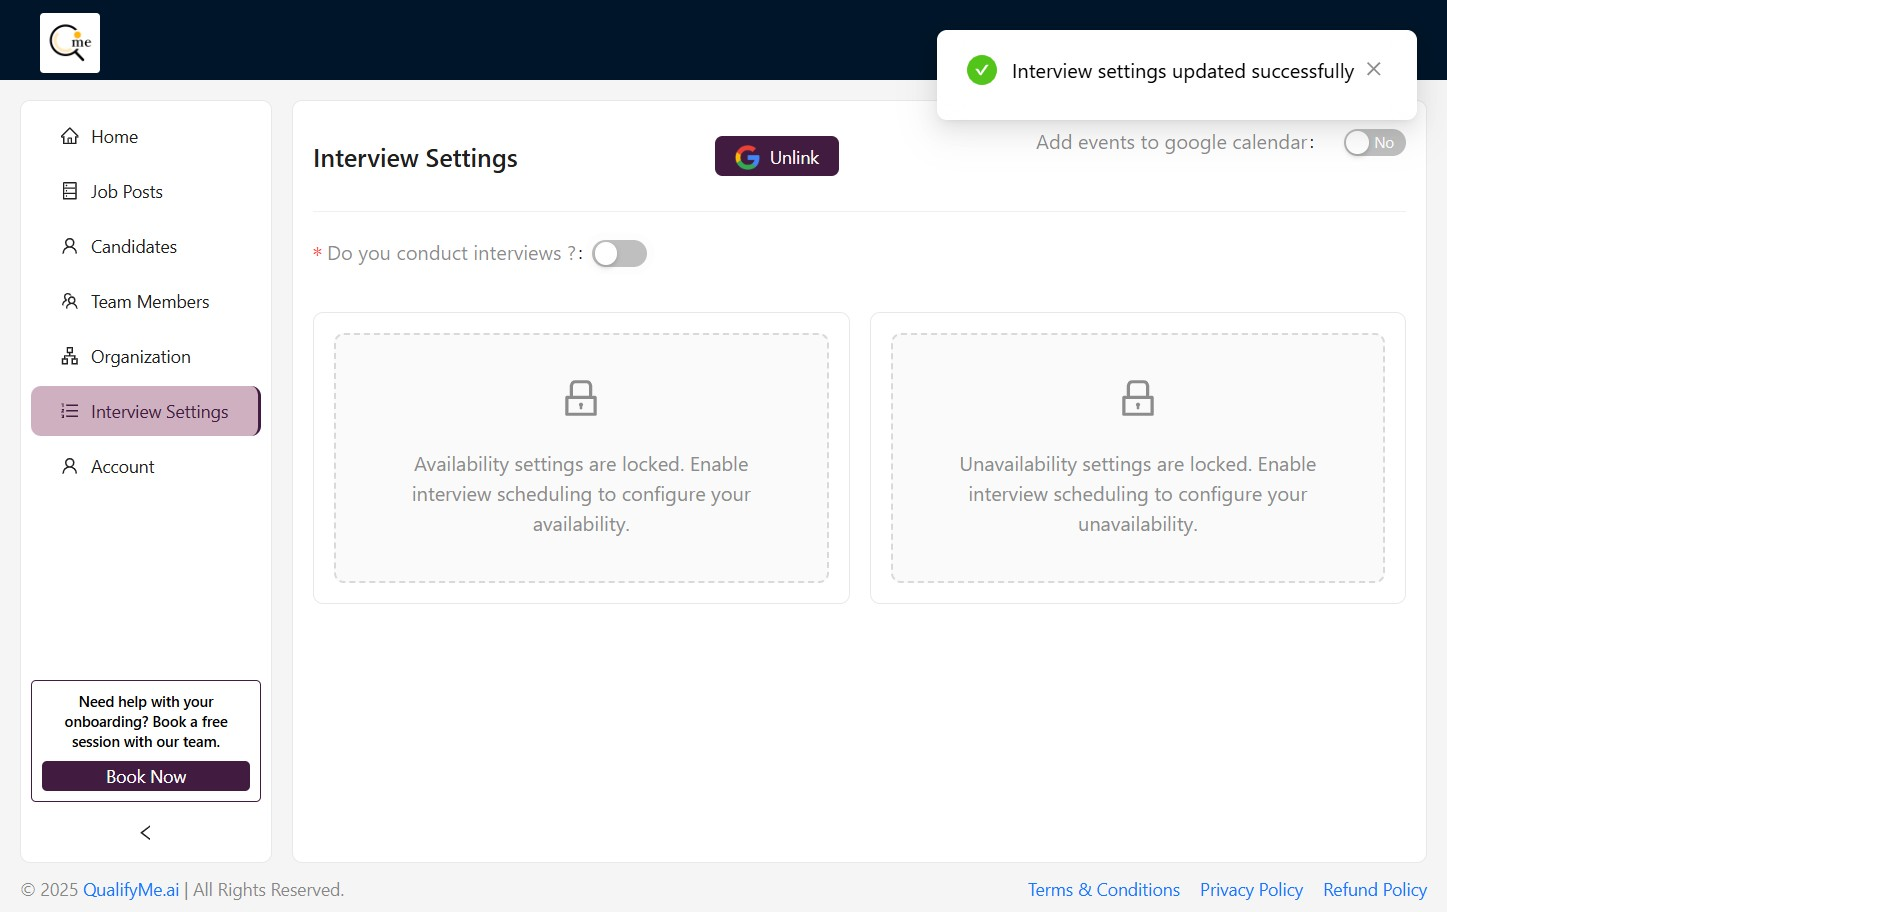Click the QualifyMe logo in header
The height and width of the screenshot is (916, 1904).
pyautogui.click(x=70, y=43)
